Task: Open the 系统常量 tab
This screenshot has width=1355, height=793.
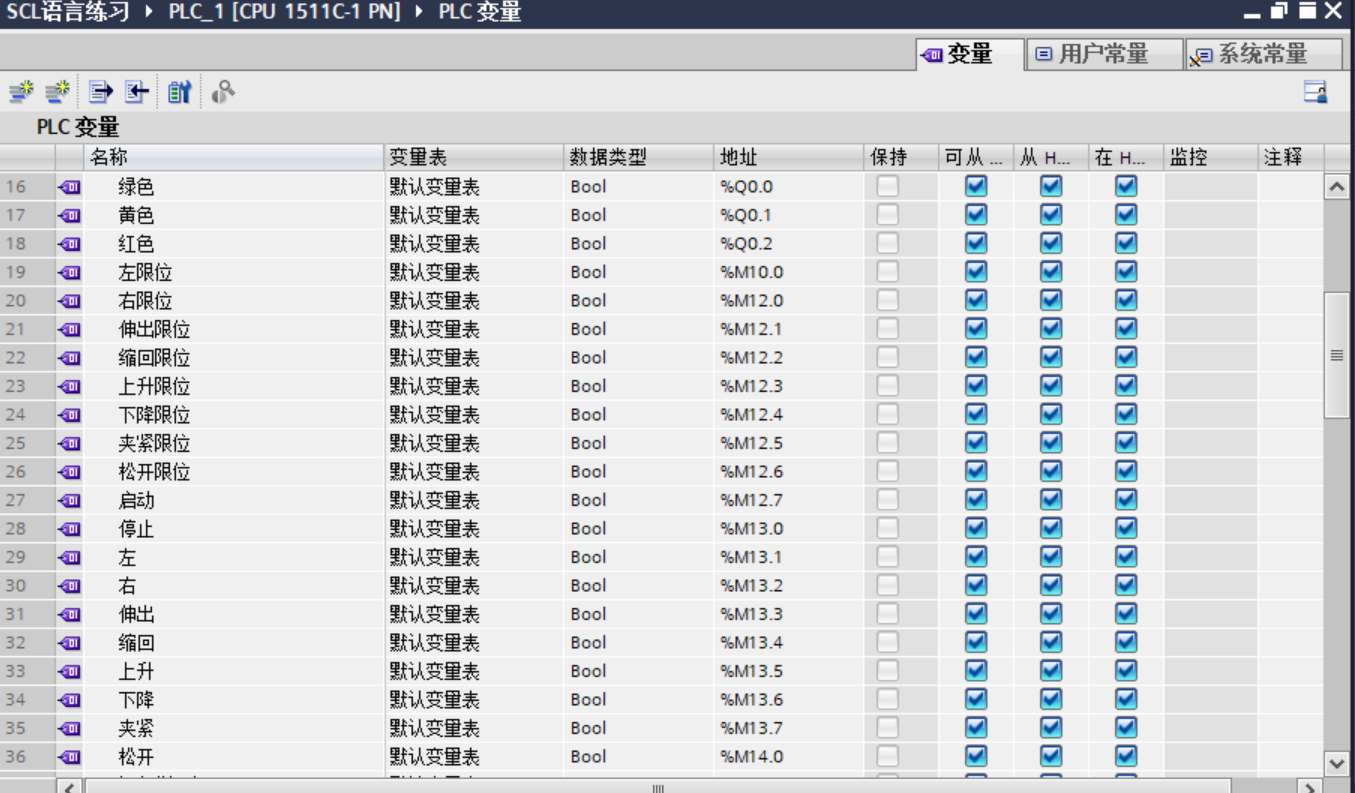Action: click(1264, 55)
